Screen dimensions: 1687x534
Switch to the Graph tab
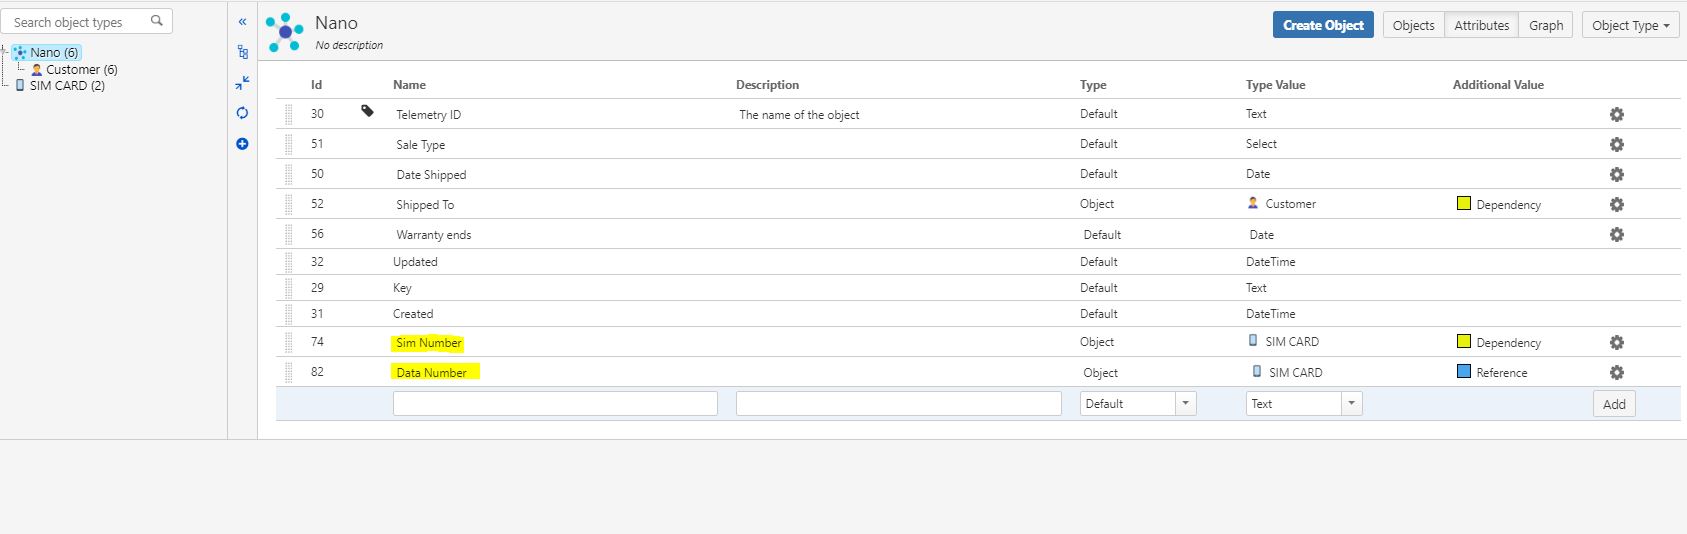coord(1545,25)
